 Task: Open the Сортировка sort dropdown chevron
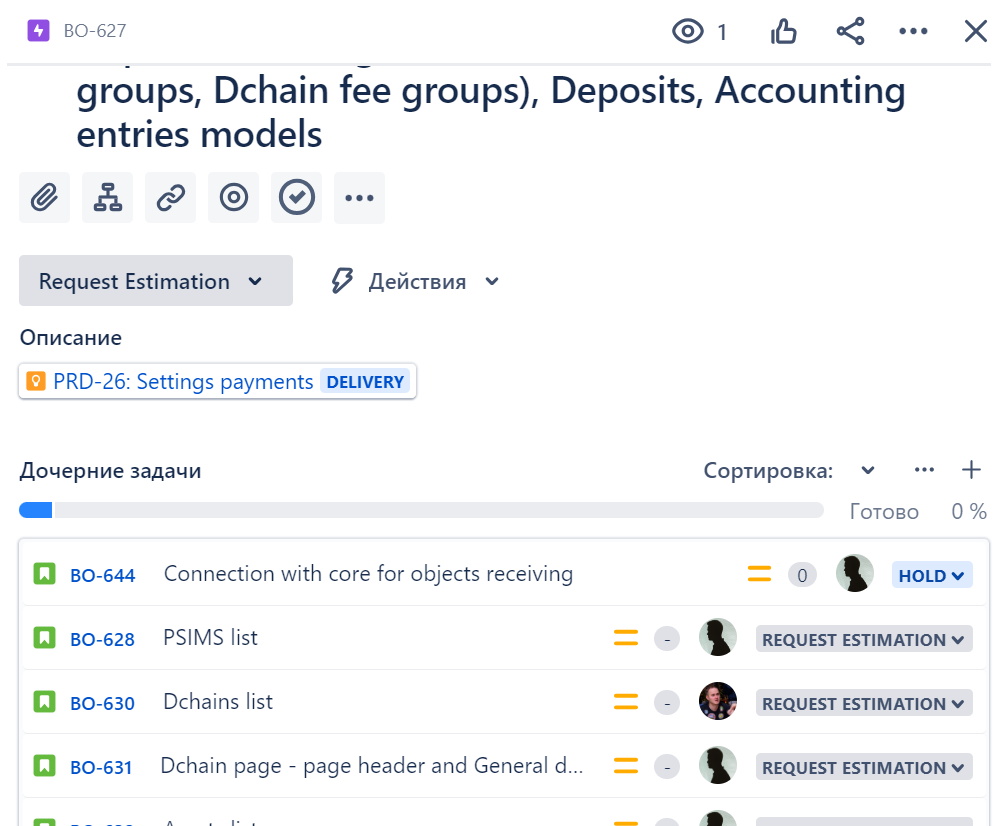point(868,470)
